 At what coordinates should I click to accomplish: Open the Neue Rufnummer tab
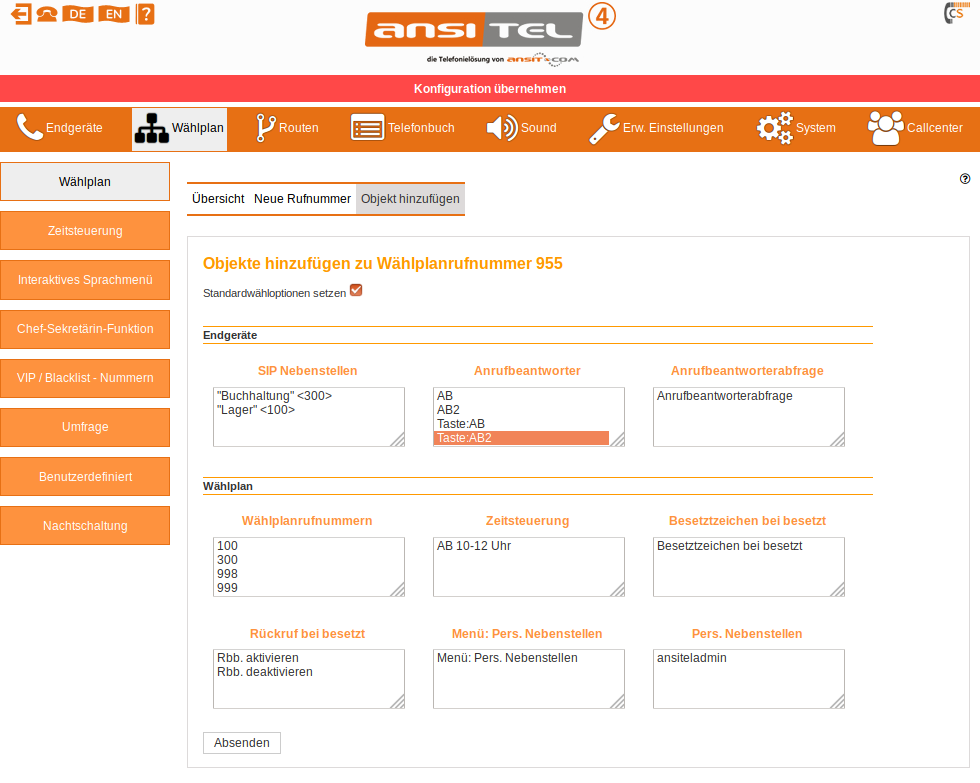pos(302,199)
